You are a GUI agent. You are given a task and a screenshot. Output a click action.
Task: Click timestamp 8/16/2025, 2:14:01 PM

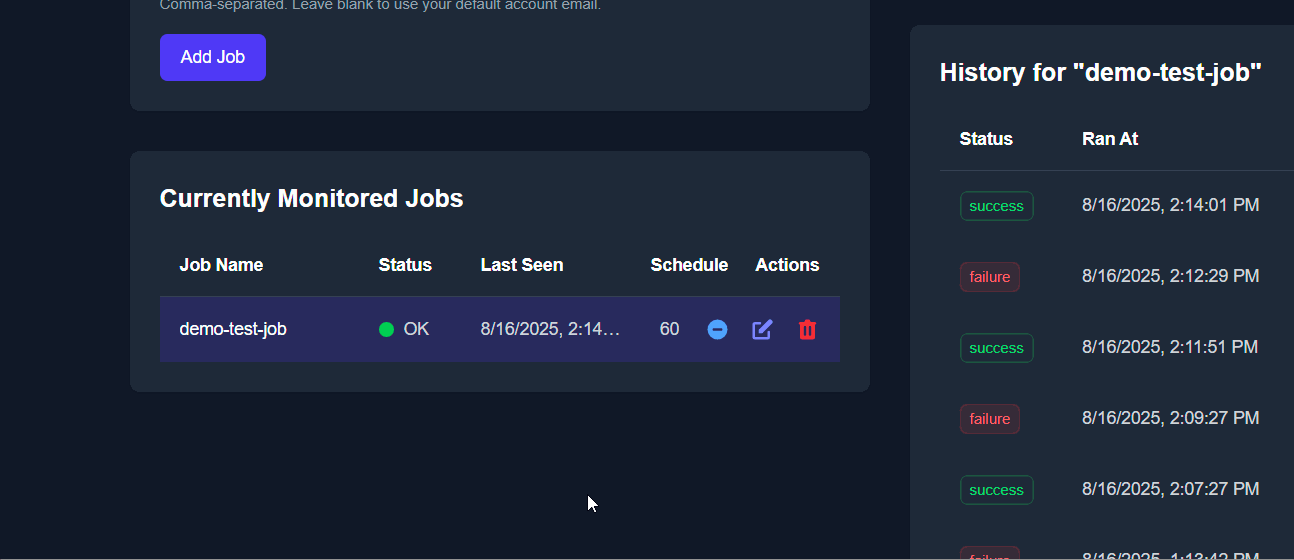(1170, 205)
